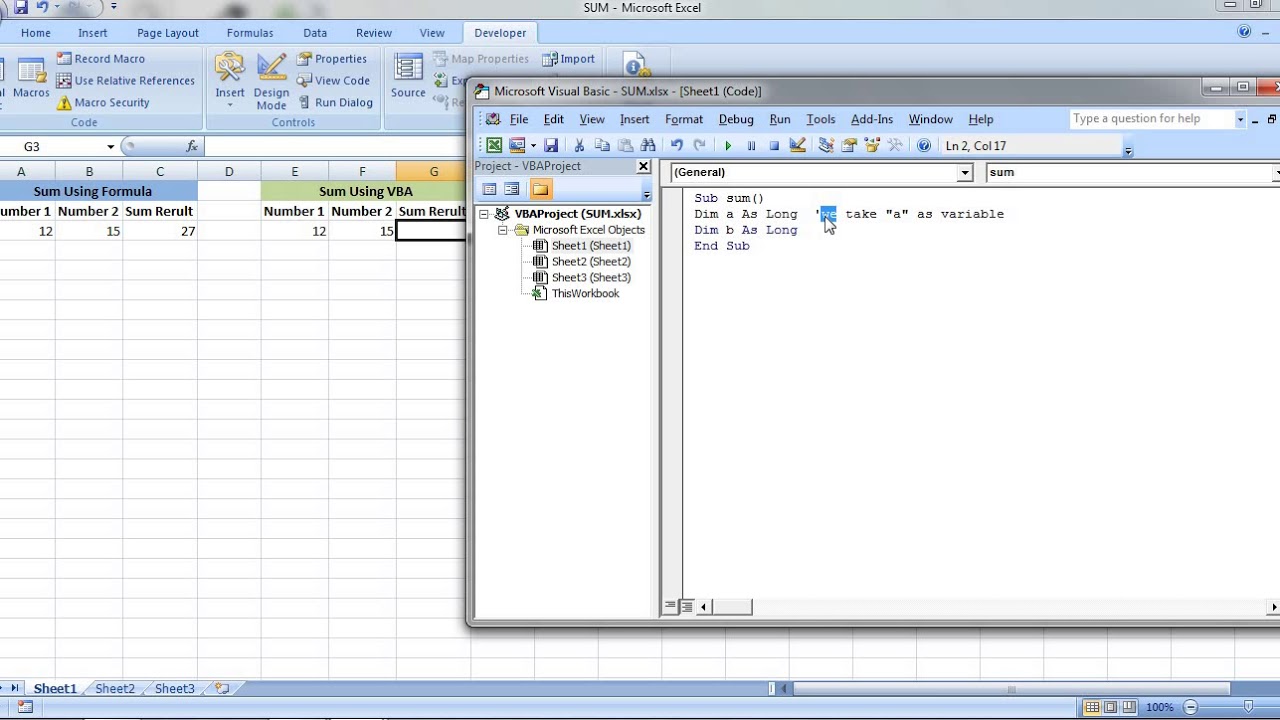Collapse the Microsoft Excel Objects folder
Screen dimensions: 1280x720
click(503, 230)
